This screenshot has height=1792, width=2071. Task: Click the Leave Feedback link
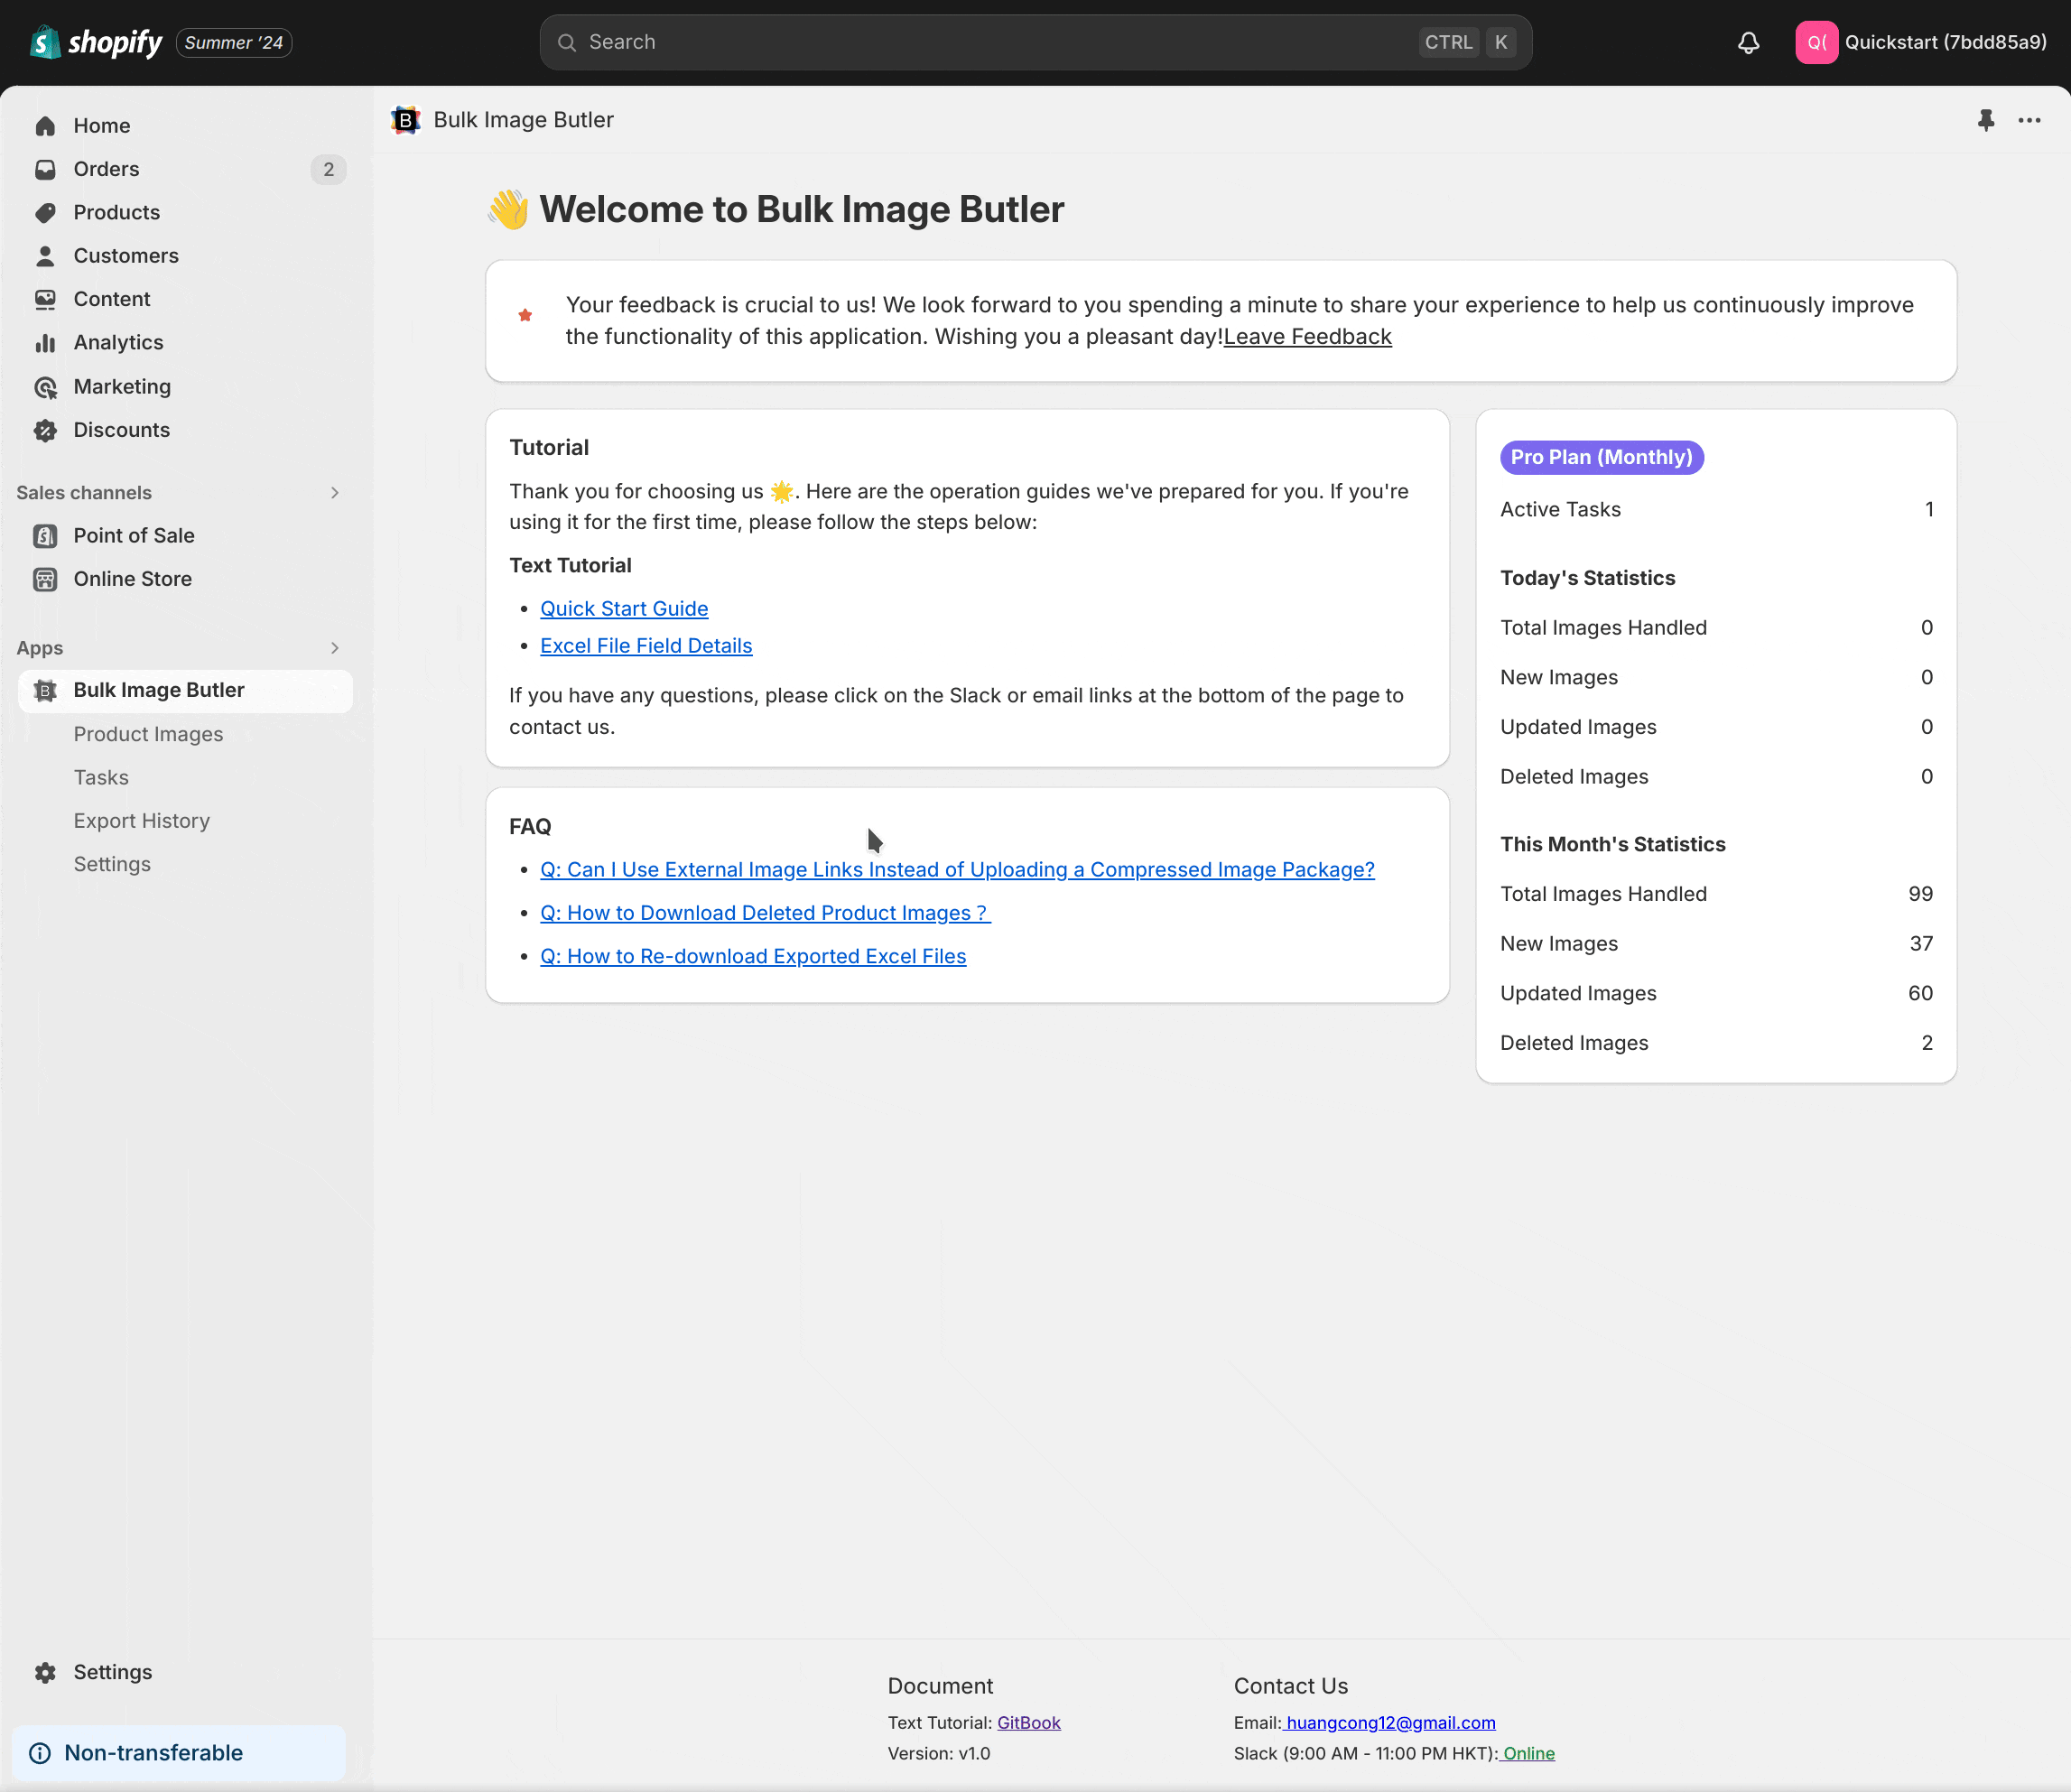pyautogui.click(x=1307, y=337)
